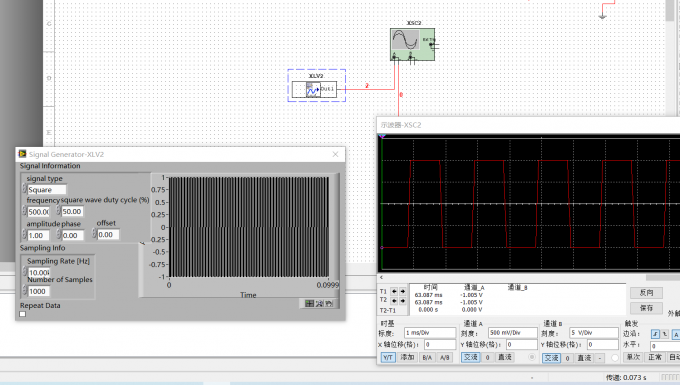Screen dimensions: 680x385
Task: Select the graph zoom tool icon
Action: coord(320,303)
